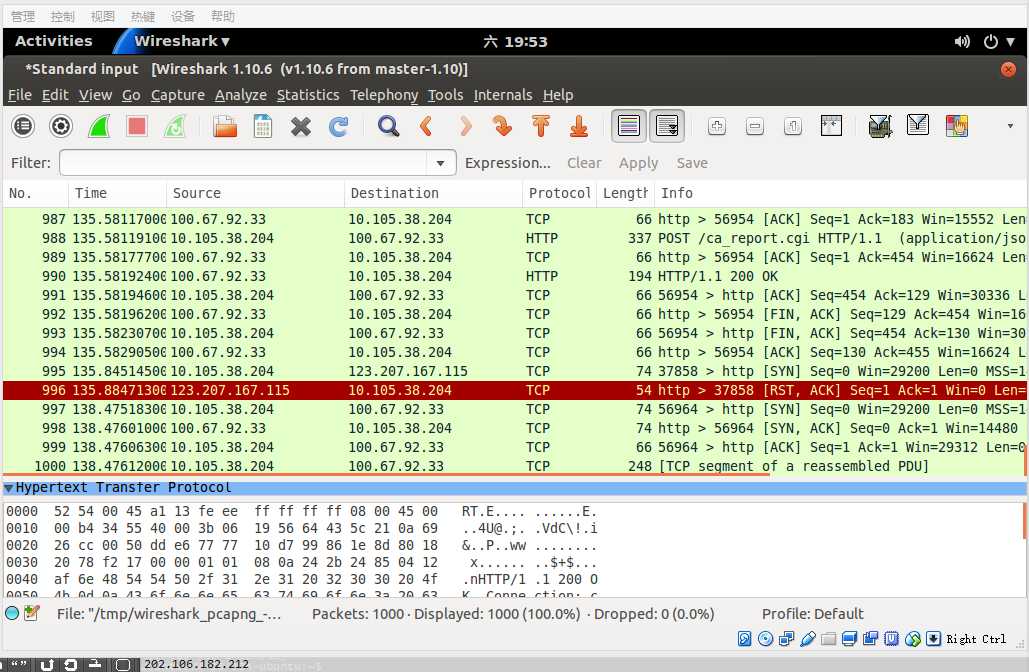Select packet 990 HTTP/1.1 200 OK
This screenshot has width=1029, height=672.
pos(514,276)
